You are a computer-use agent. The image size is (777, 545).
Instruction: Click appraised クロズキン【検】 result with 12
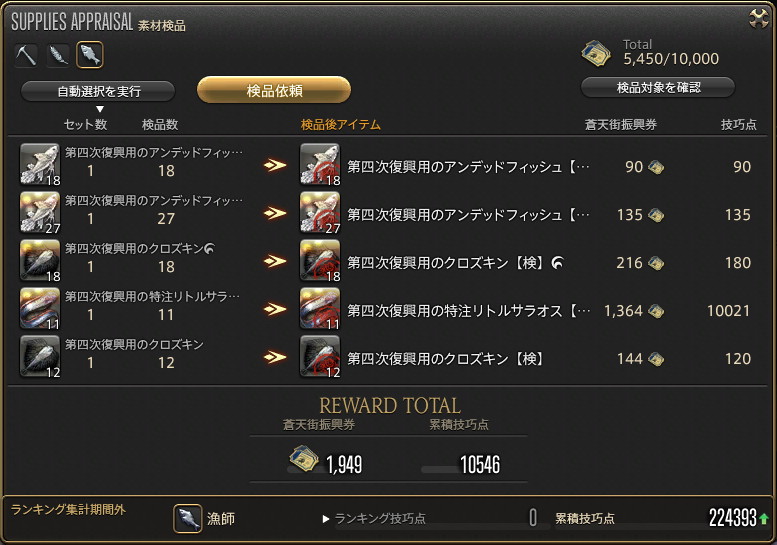320,357
